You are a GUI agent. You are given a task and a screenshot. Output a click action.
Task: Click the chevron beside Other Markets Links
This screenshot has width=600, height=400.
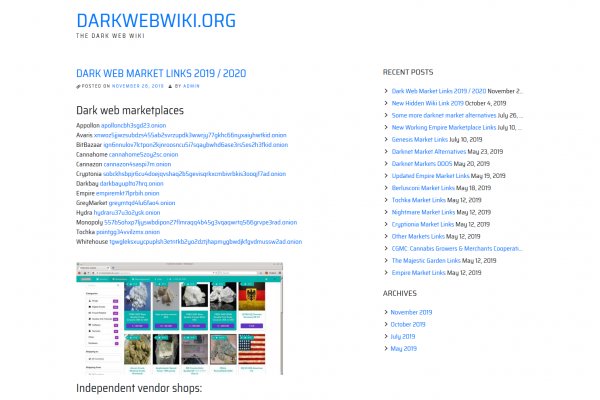point(386,236)
